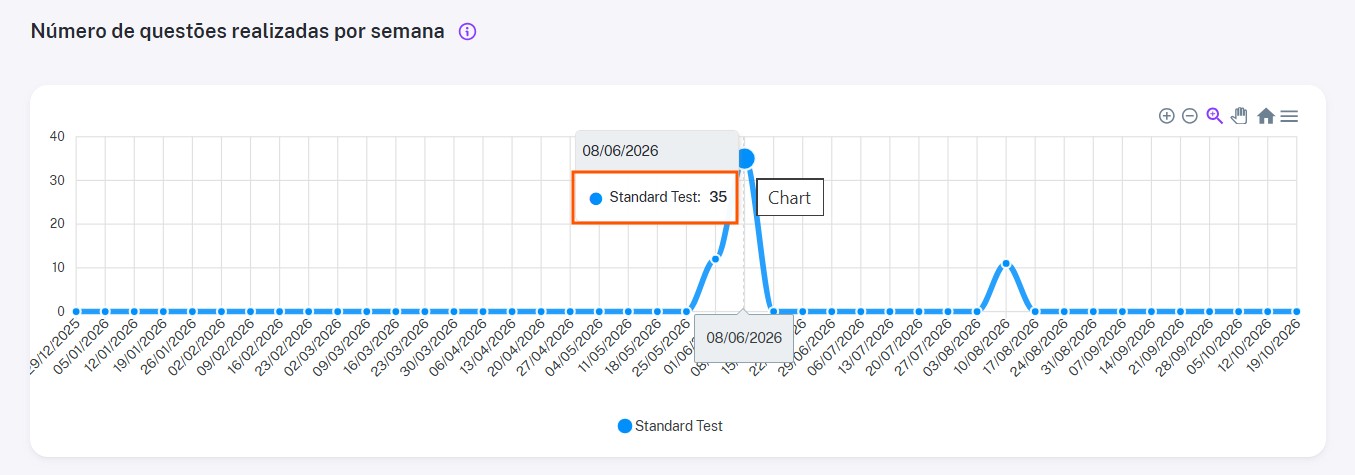Click the peak data point for 10/08/2026

[x=1006, y=264]
